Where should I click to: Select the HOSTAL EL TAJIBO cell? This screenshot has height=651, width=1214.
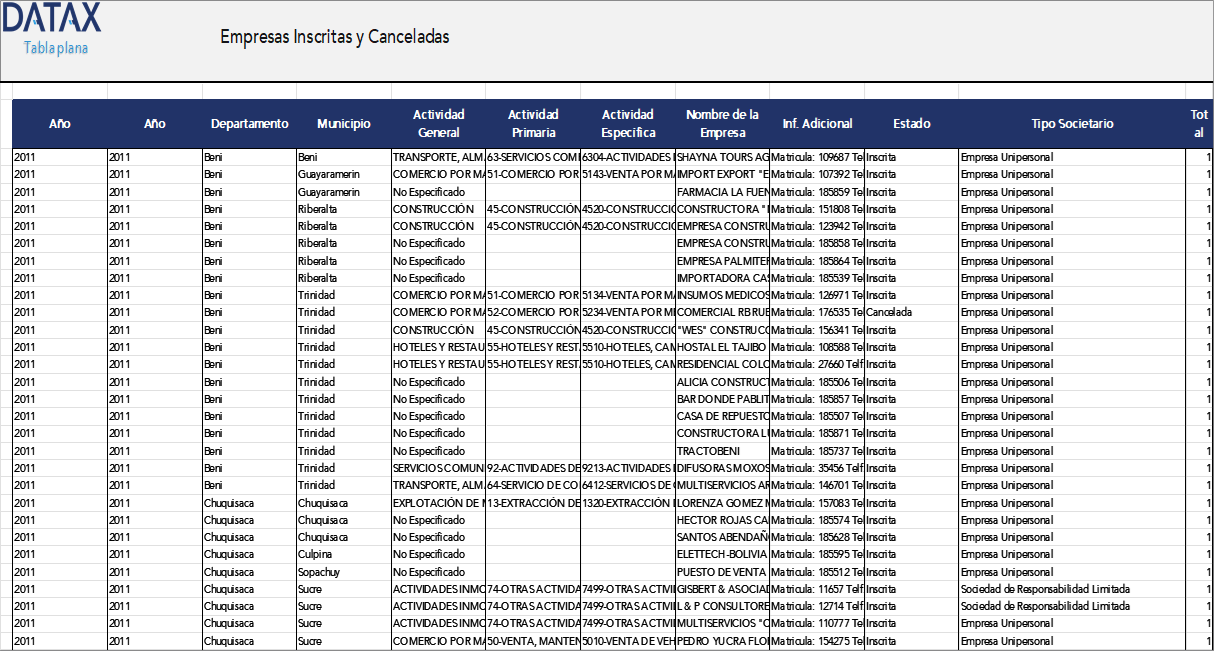click(723, 347)
